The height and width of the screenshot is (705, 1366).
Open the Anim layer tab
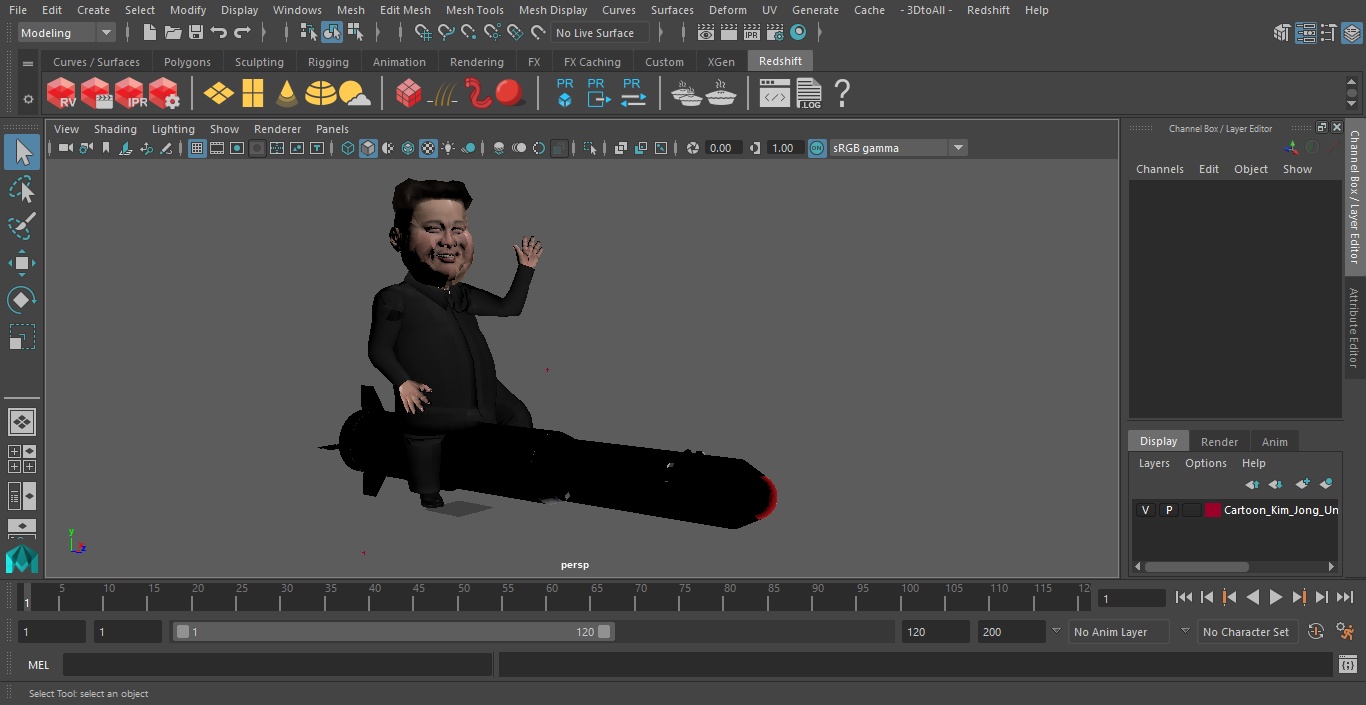tap(1274, 442)
